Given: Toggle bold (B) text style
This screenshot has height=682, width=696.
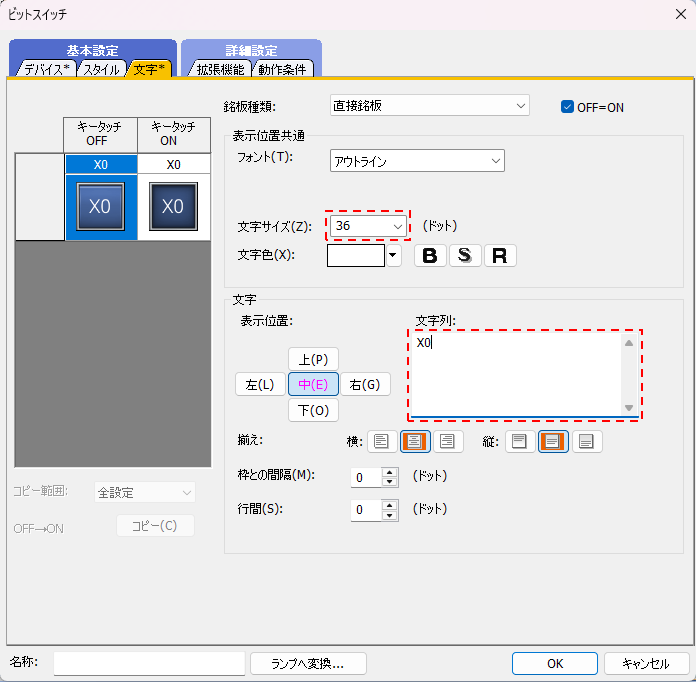Looking at the screenshot, I should [430, 255].
